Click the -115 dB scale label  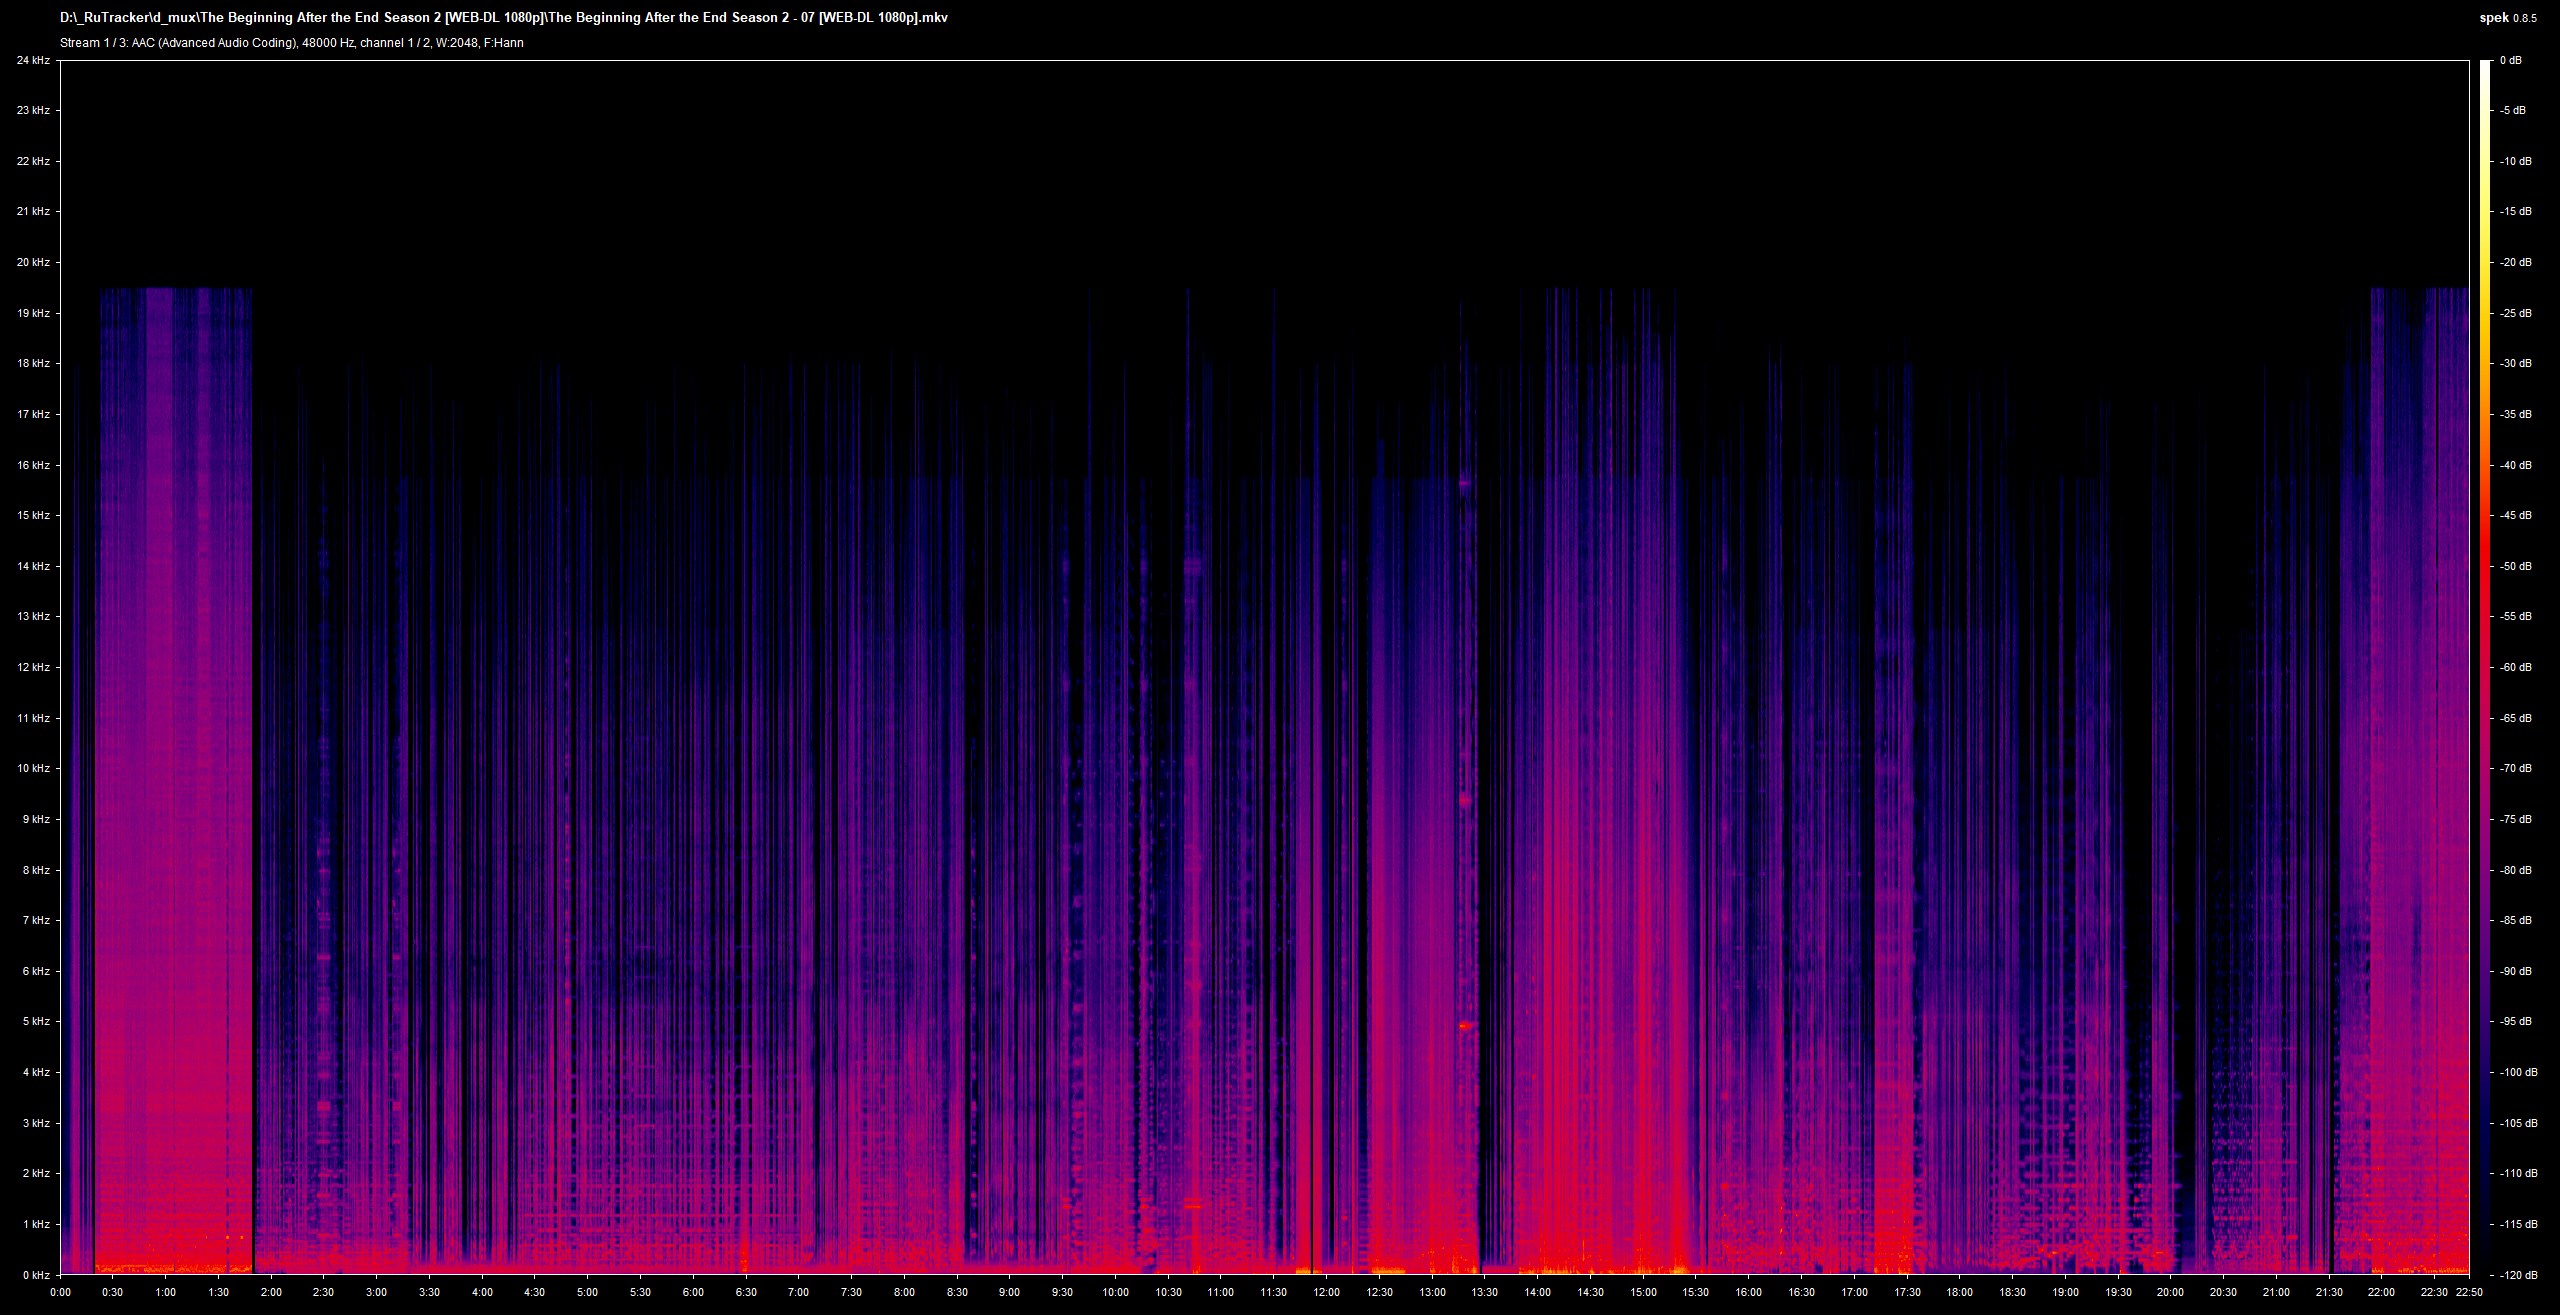[2518, 1224]
